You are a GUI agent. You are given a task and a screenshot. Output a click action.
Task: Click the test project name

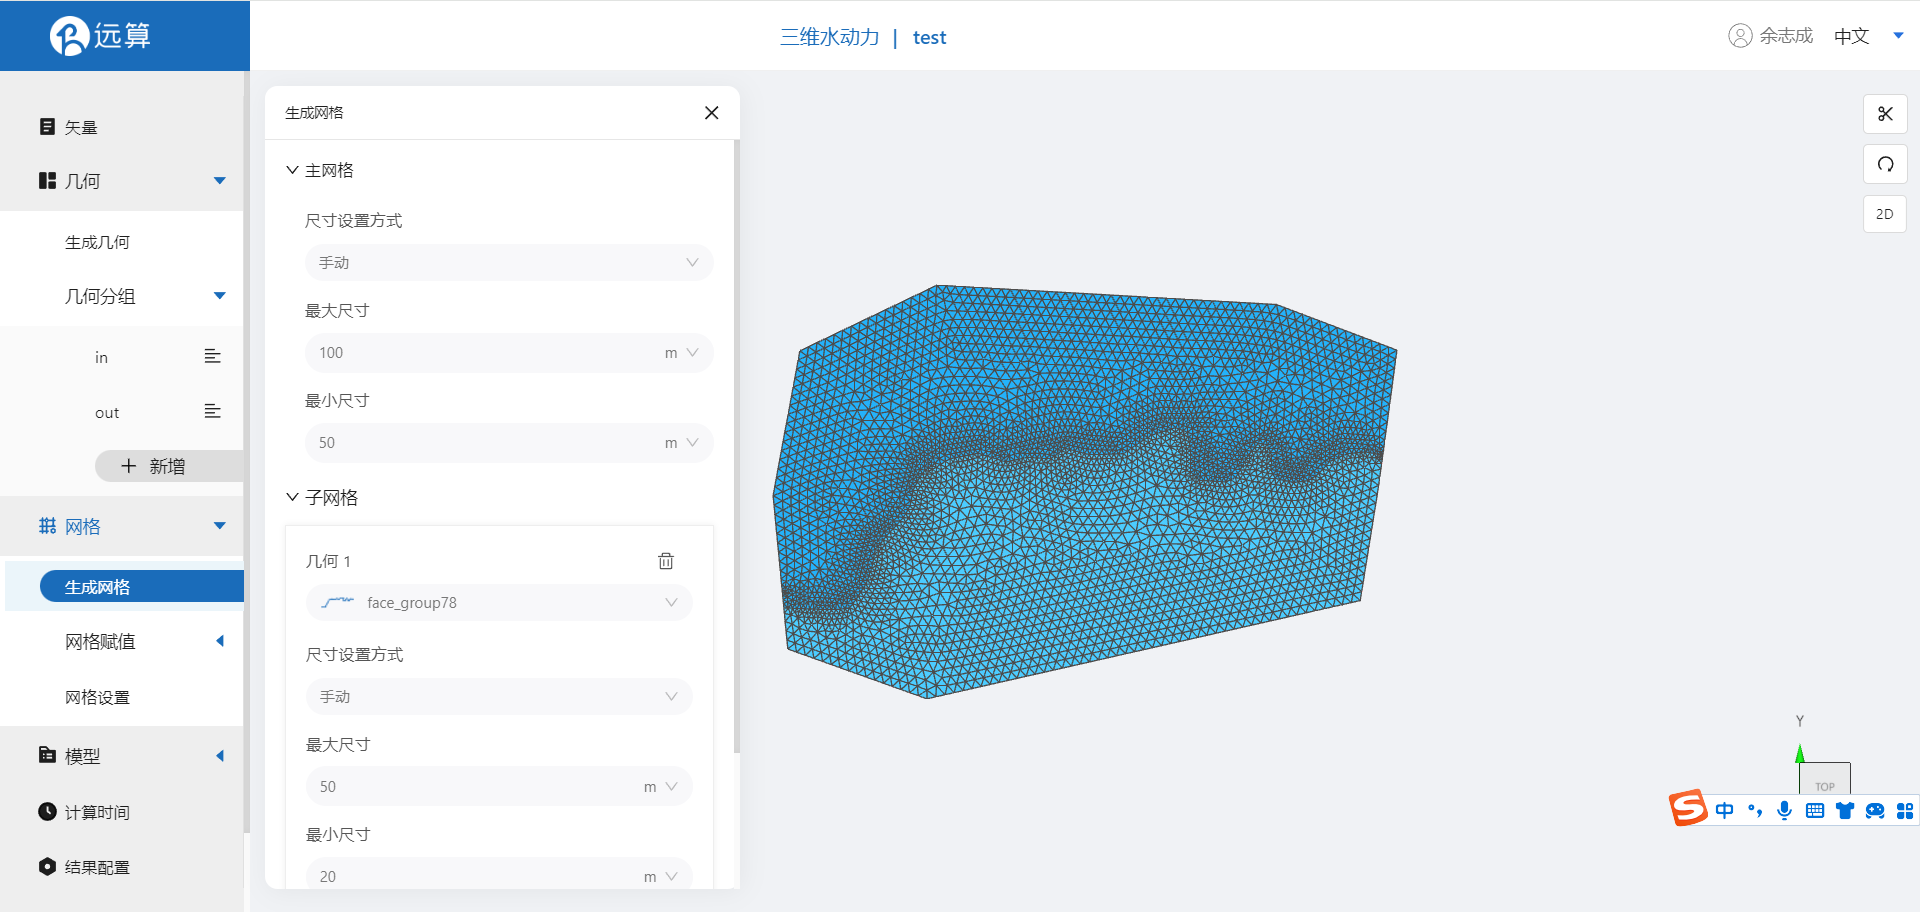coord(929,37)
